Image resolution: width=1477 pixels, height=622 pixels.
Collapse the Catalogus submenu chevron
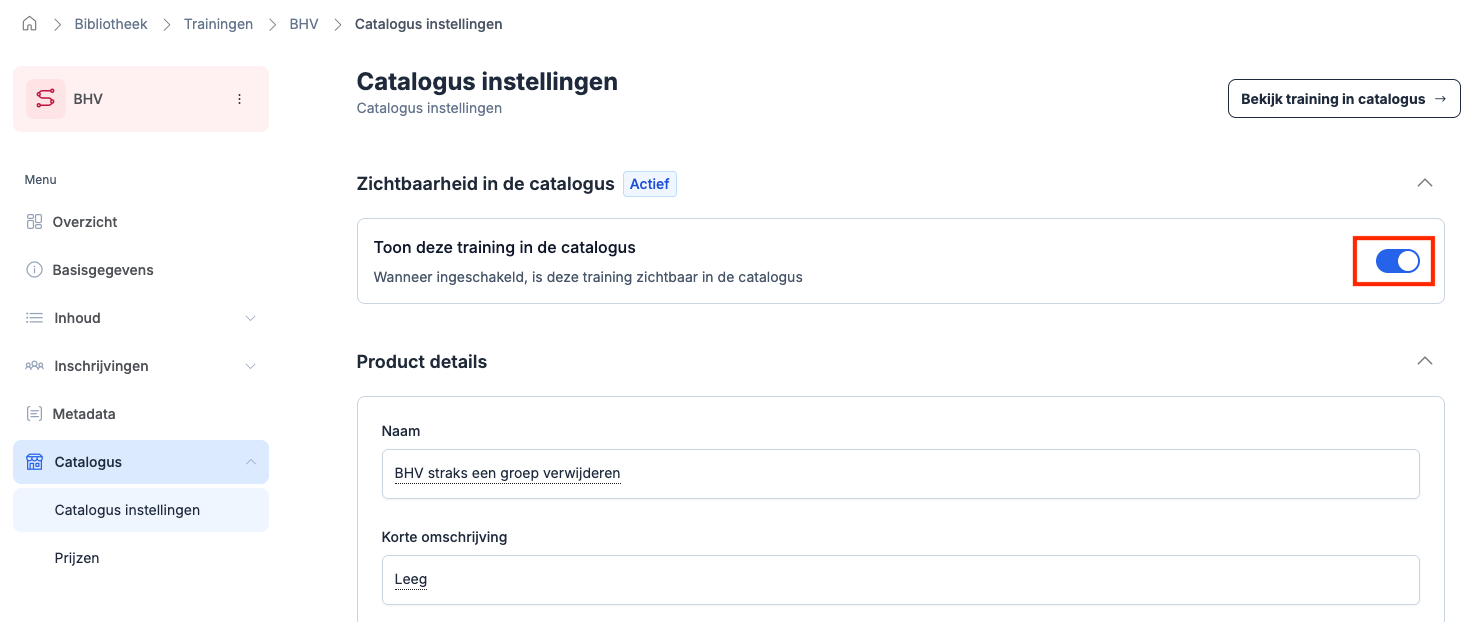250,462
